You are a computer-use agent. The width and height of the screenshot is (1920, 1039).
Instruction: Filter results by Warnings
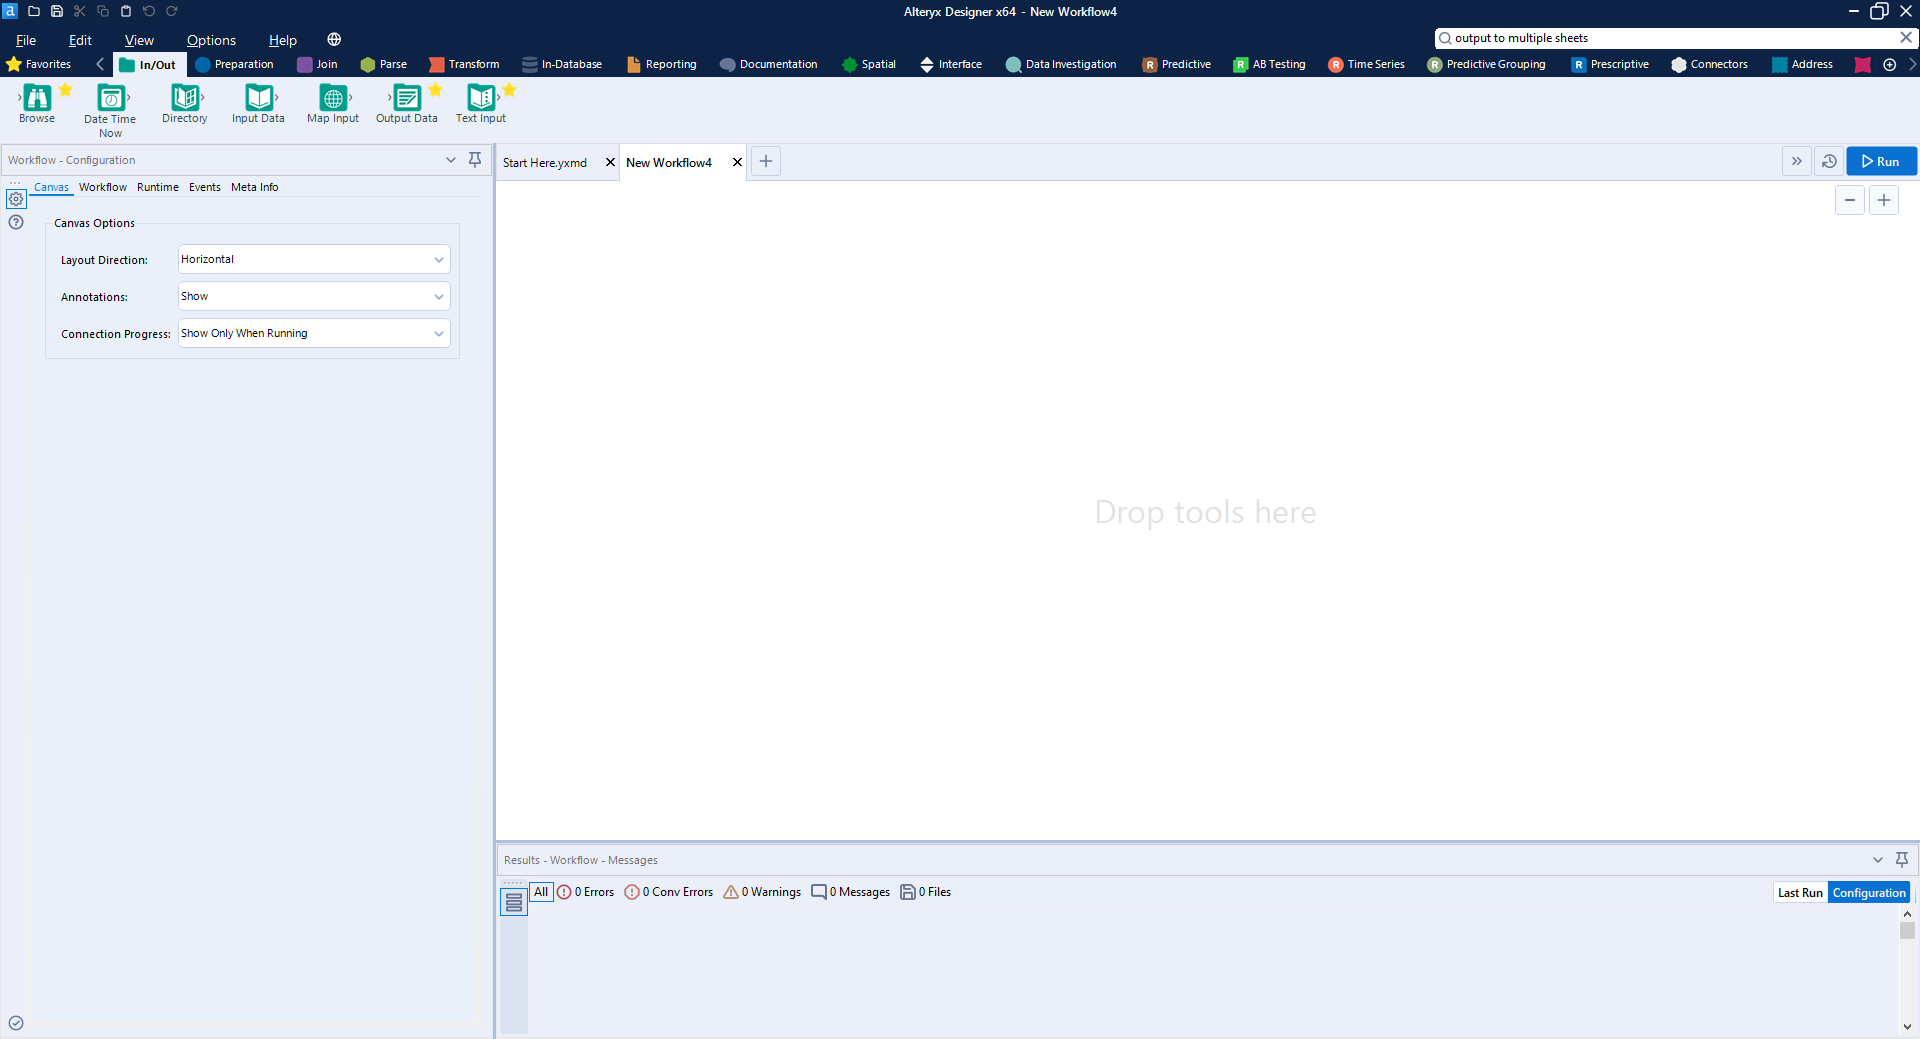click(x=762, y=892)
